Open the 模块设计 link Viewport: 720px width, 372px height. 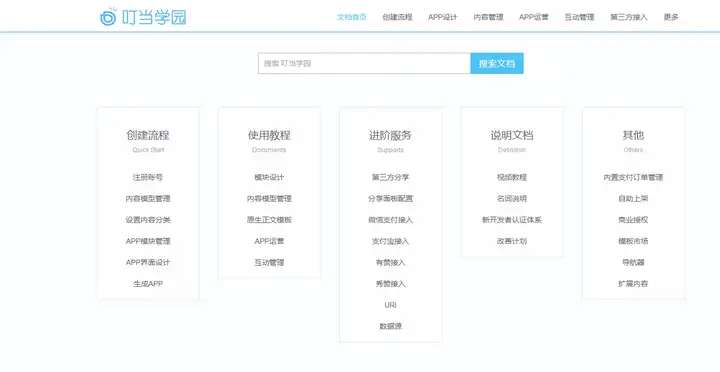269,177
